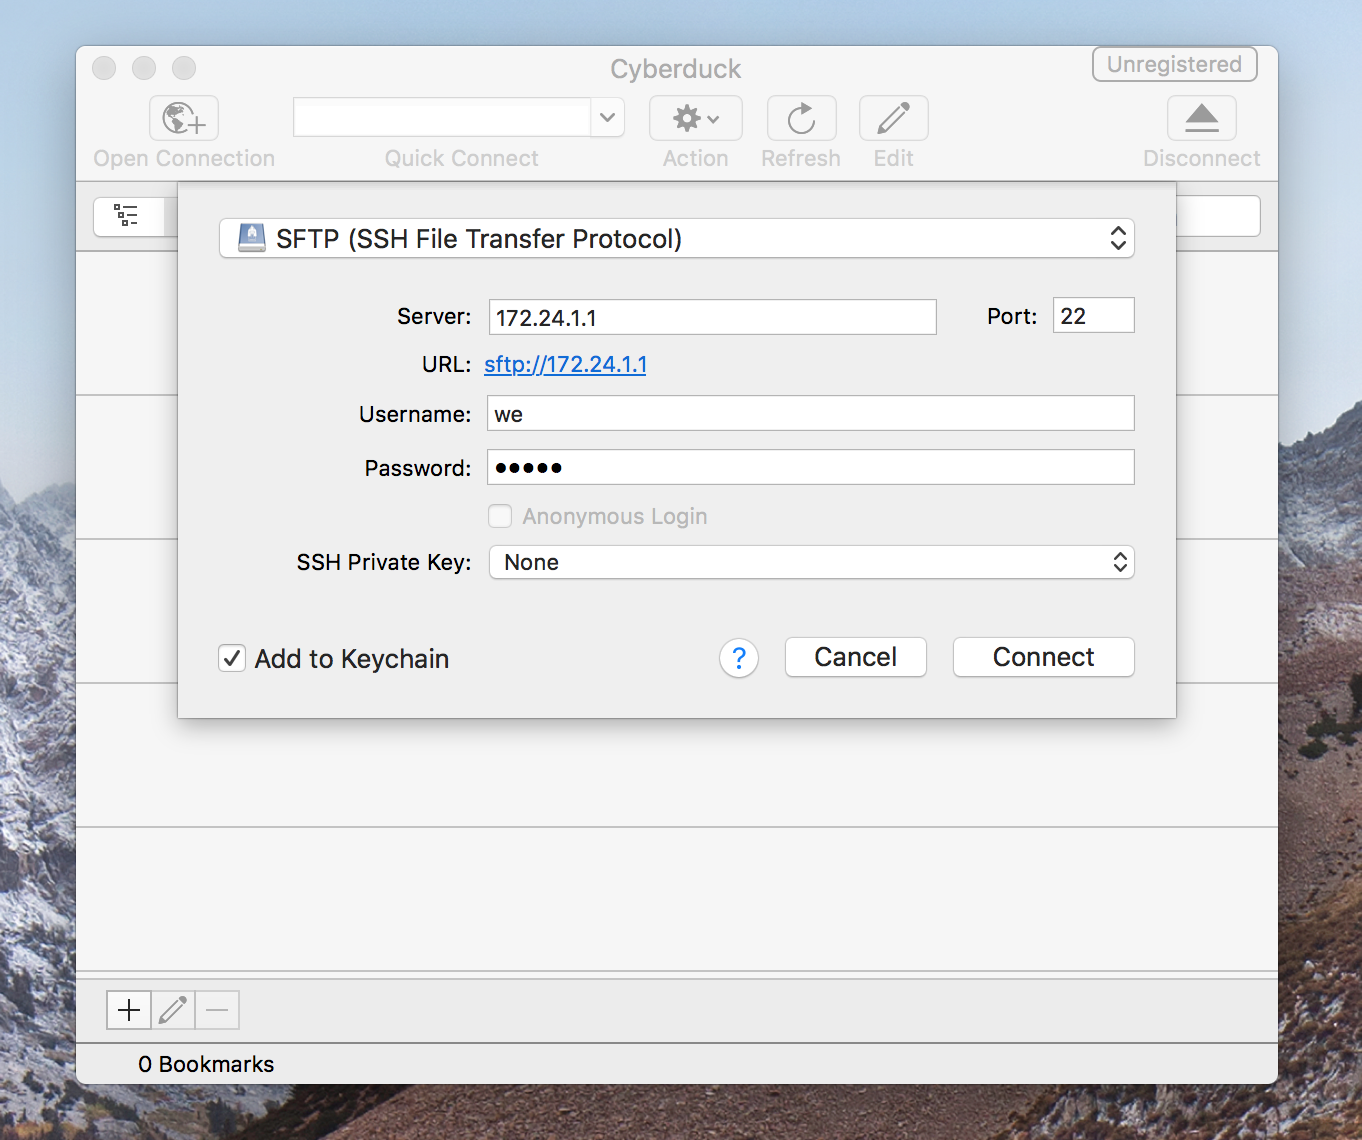Toggle the Anonymous Login checkbox

coord(500,516)
